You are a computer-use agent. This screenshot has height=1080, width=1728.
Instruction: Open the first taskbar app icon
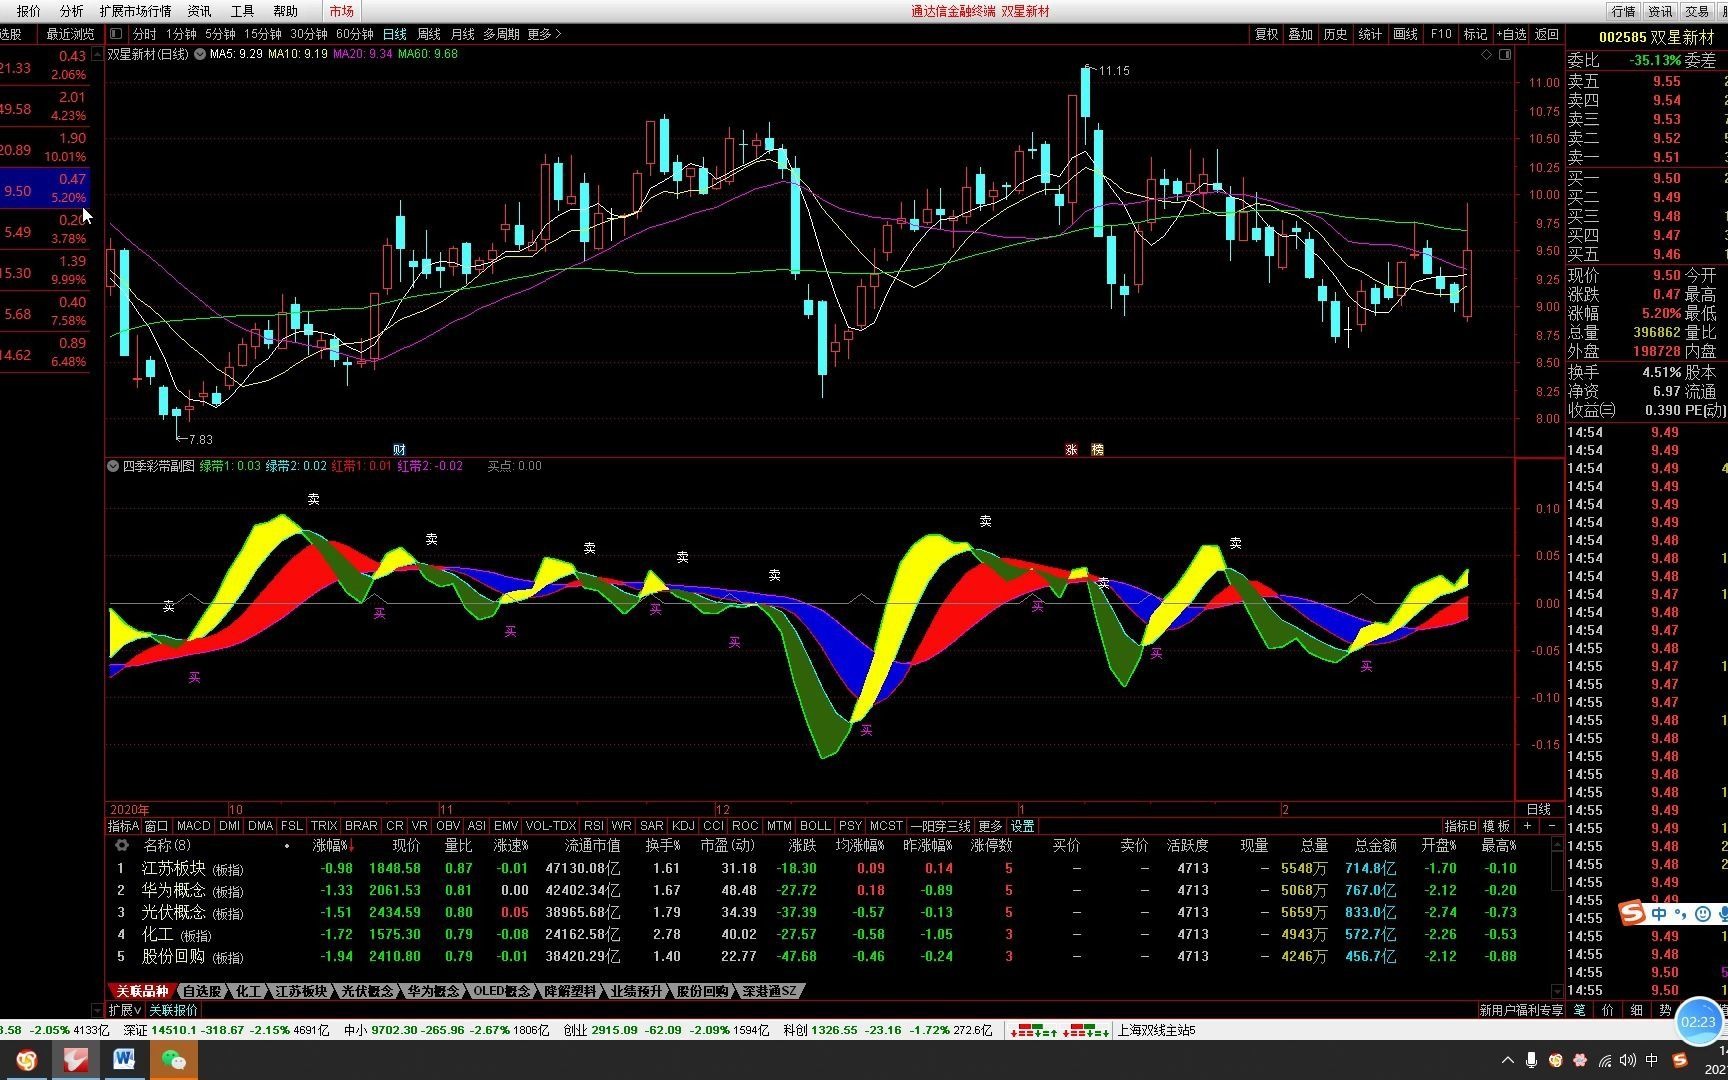(x=27, y=1060)
